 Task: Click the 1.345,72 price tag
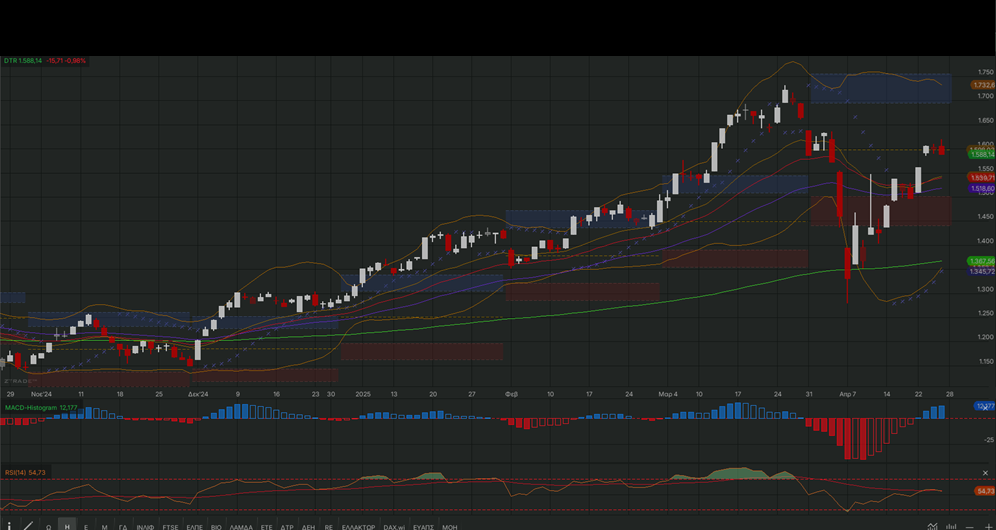(982, 271)
